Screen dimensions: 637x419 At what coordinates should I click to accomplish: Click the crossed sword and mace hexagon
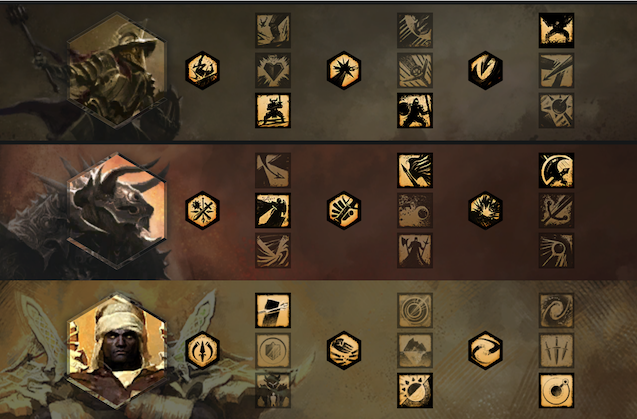pos(202,211)
